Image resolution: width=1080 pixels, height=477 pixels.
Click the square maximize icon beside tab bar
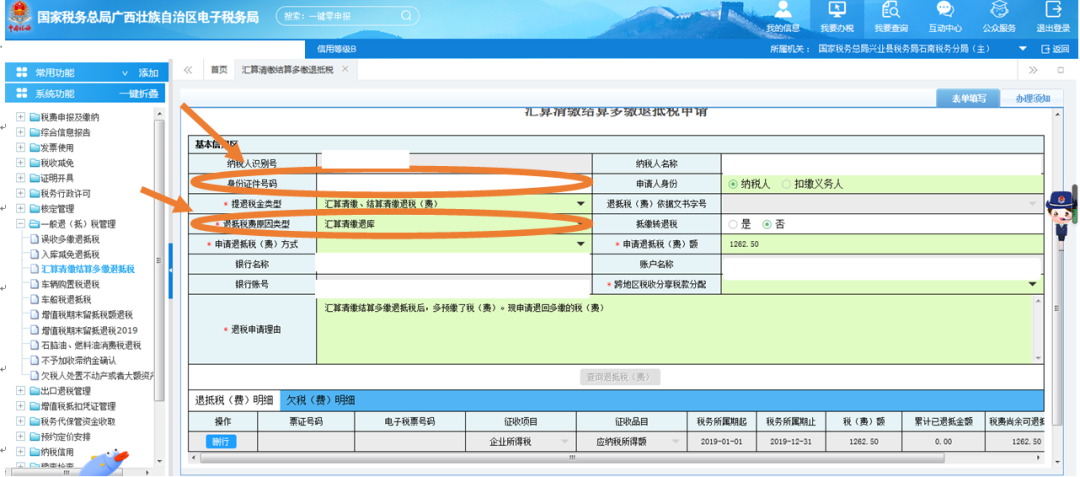pyautogui.click(x=1061, y=70)
